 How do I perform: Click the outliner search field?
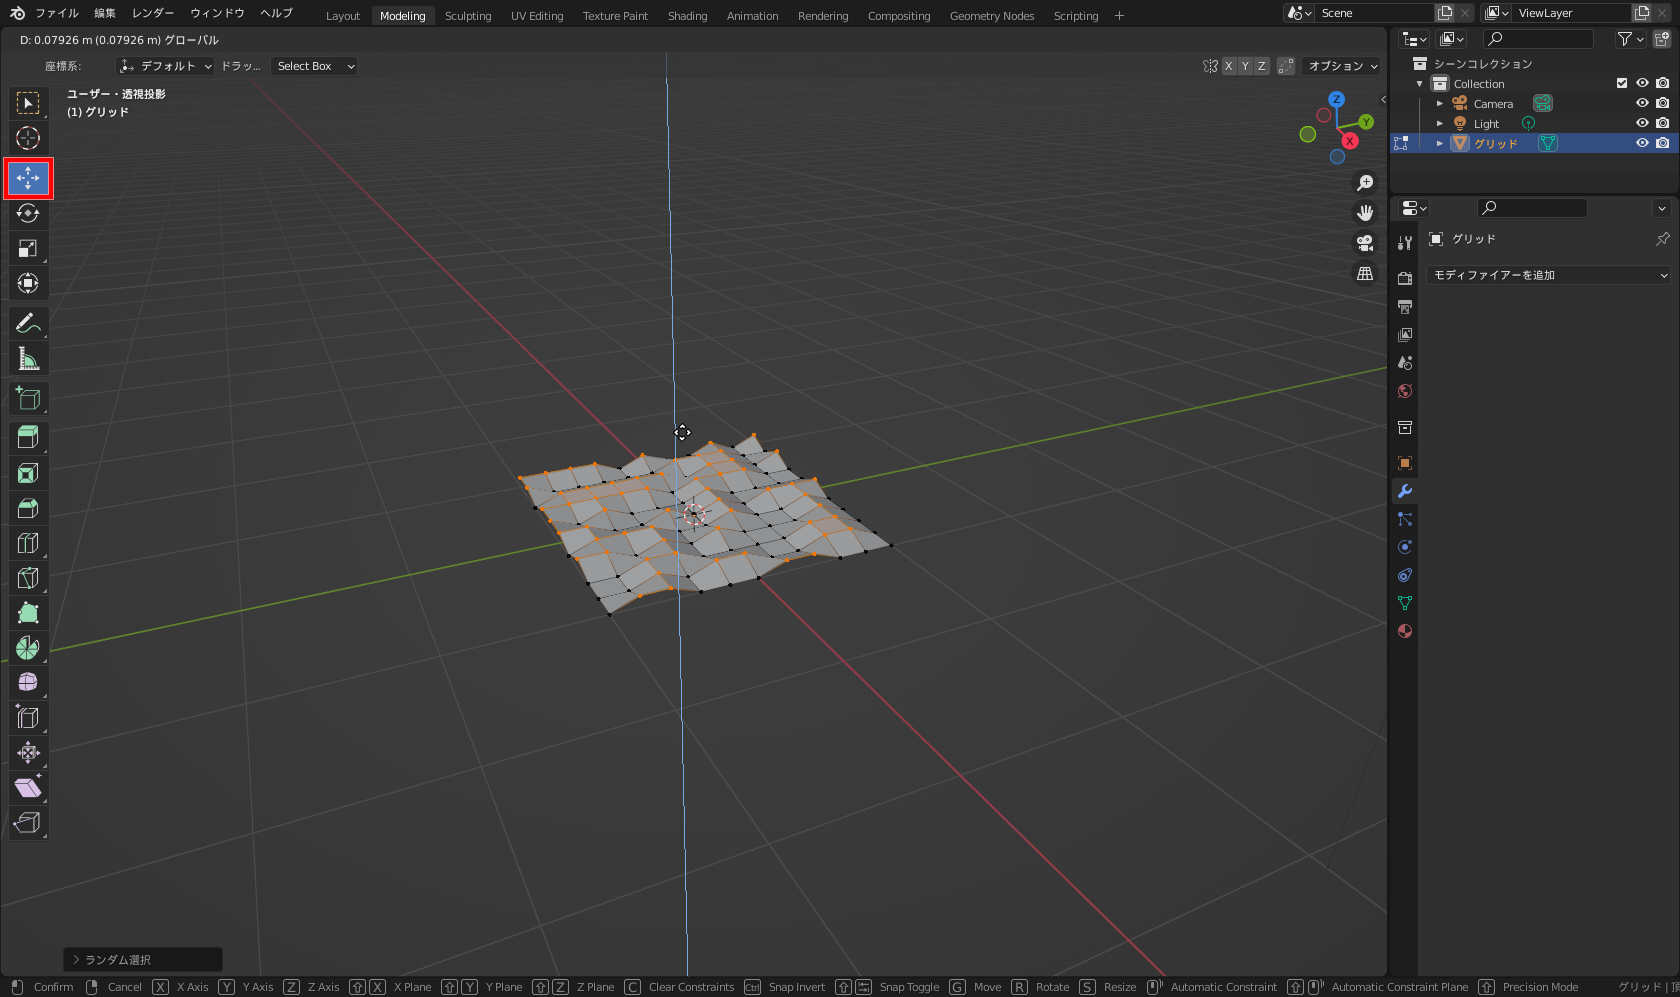tap(1537, 39)
